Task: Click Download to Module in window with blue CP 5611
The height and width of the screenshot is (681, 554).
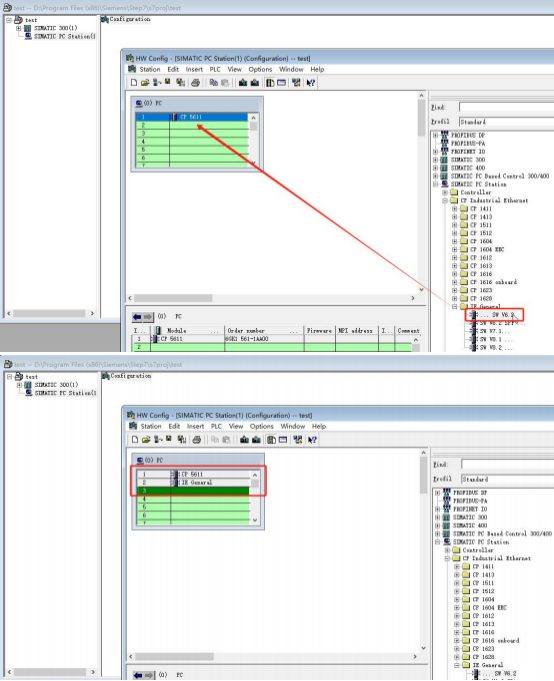Action: tap(243, 83)
